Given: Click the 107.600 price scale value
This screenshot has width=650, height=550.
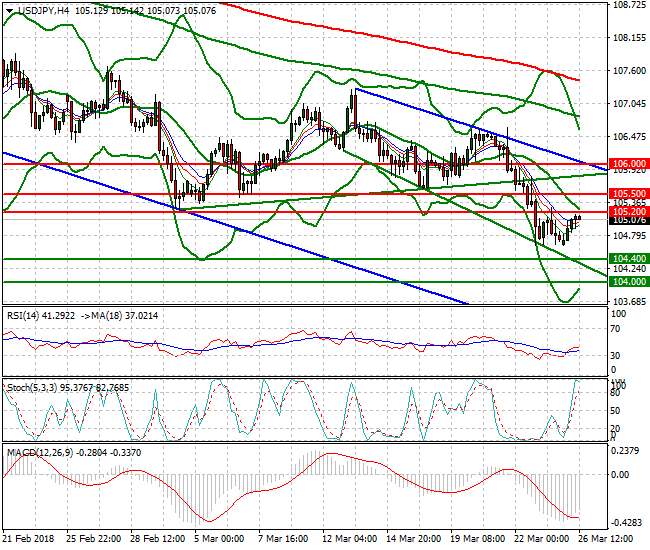Looking at the screenshot, I should 629,71.
